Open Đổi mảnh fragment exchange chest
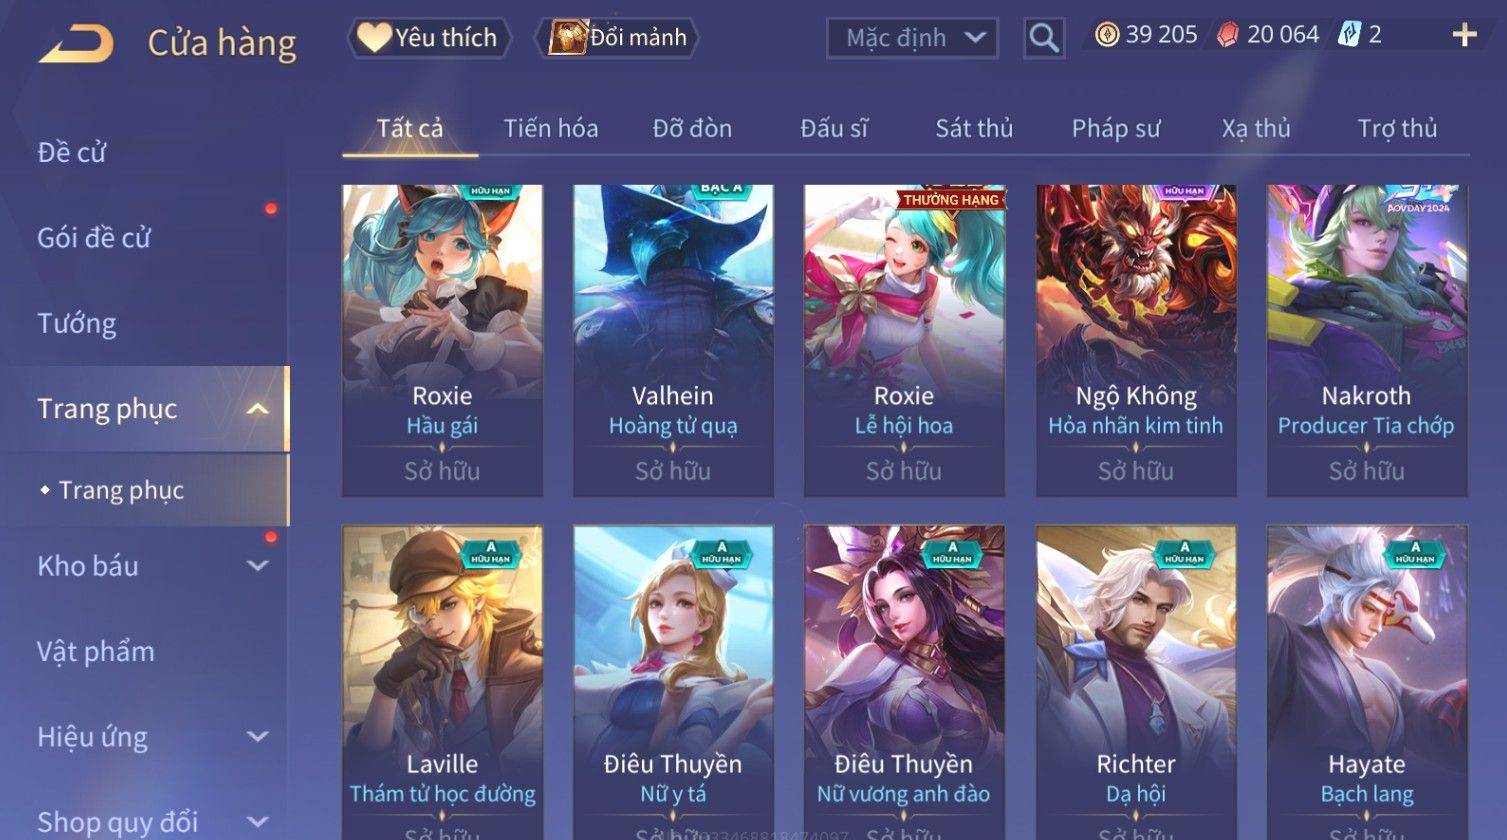This screenshot has height=840, width=1507. 617,38
